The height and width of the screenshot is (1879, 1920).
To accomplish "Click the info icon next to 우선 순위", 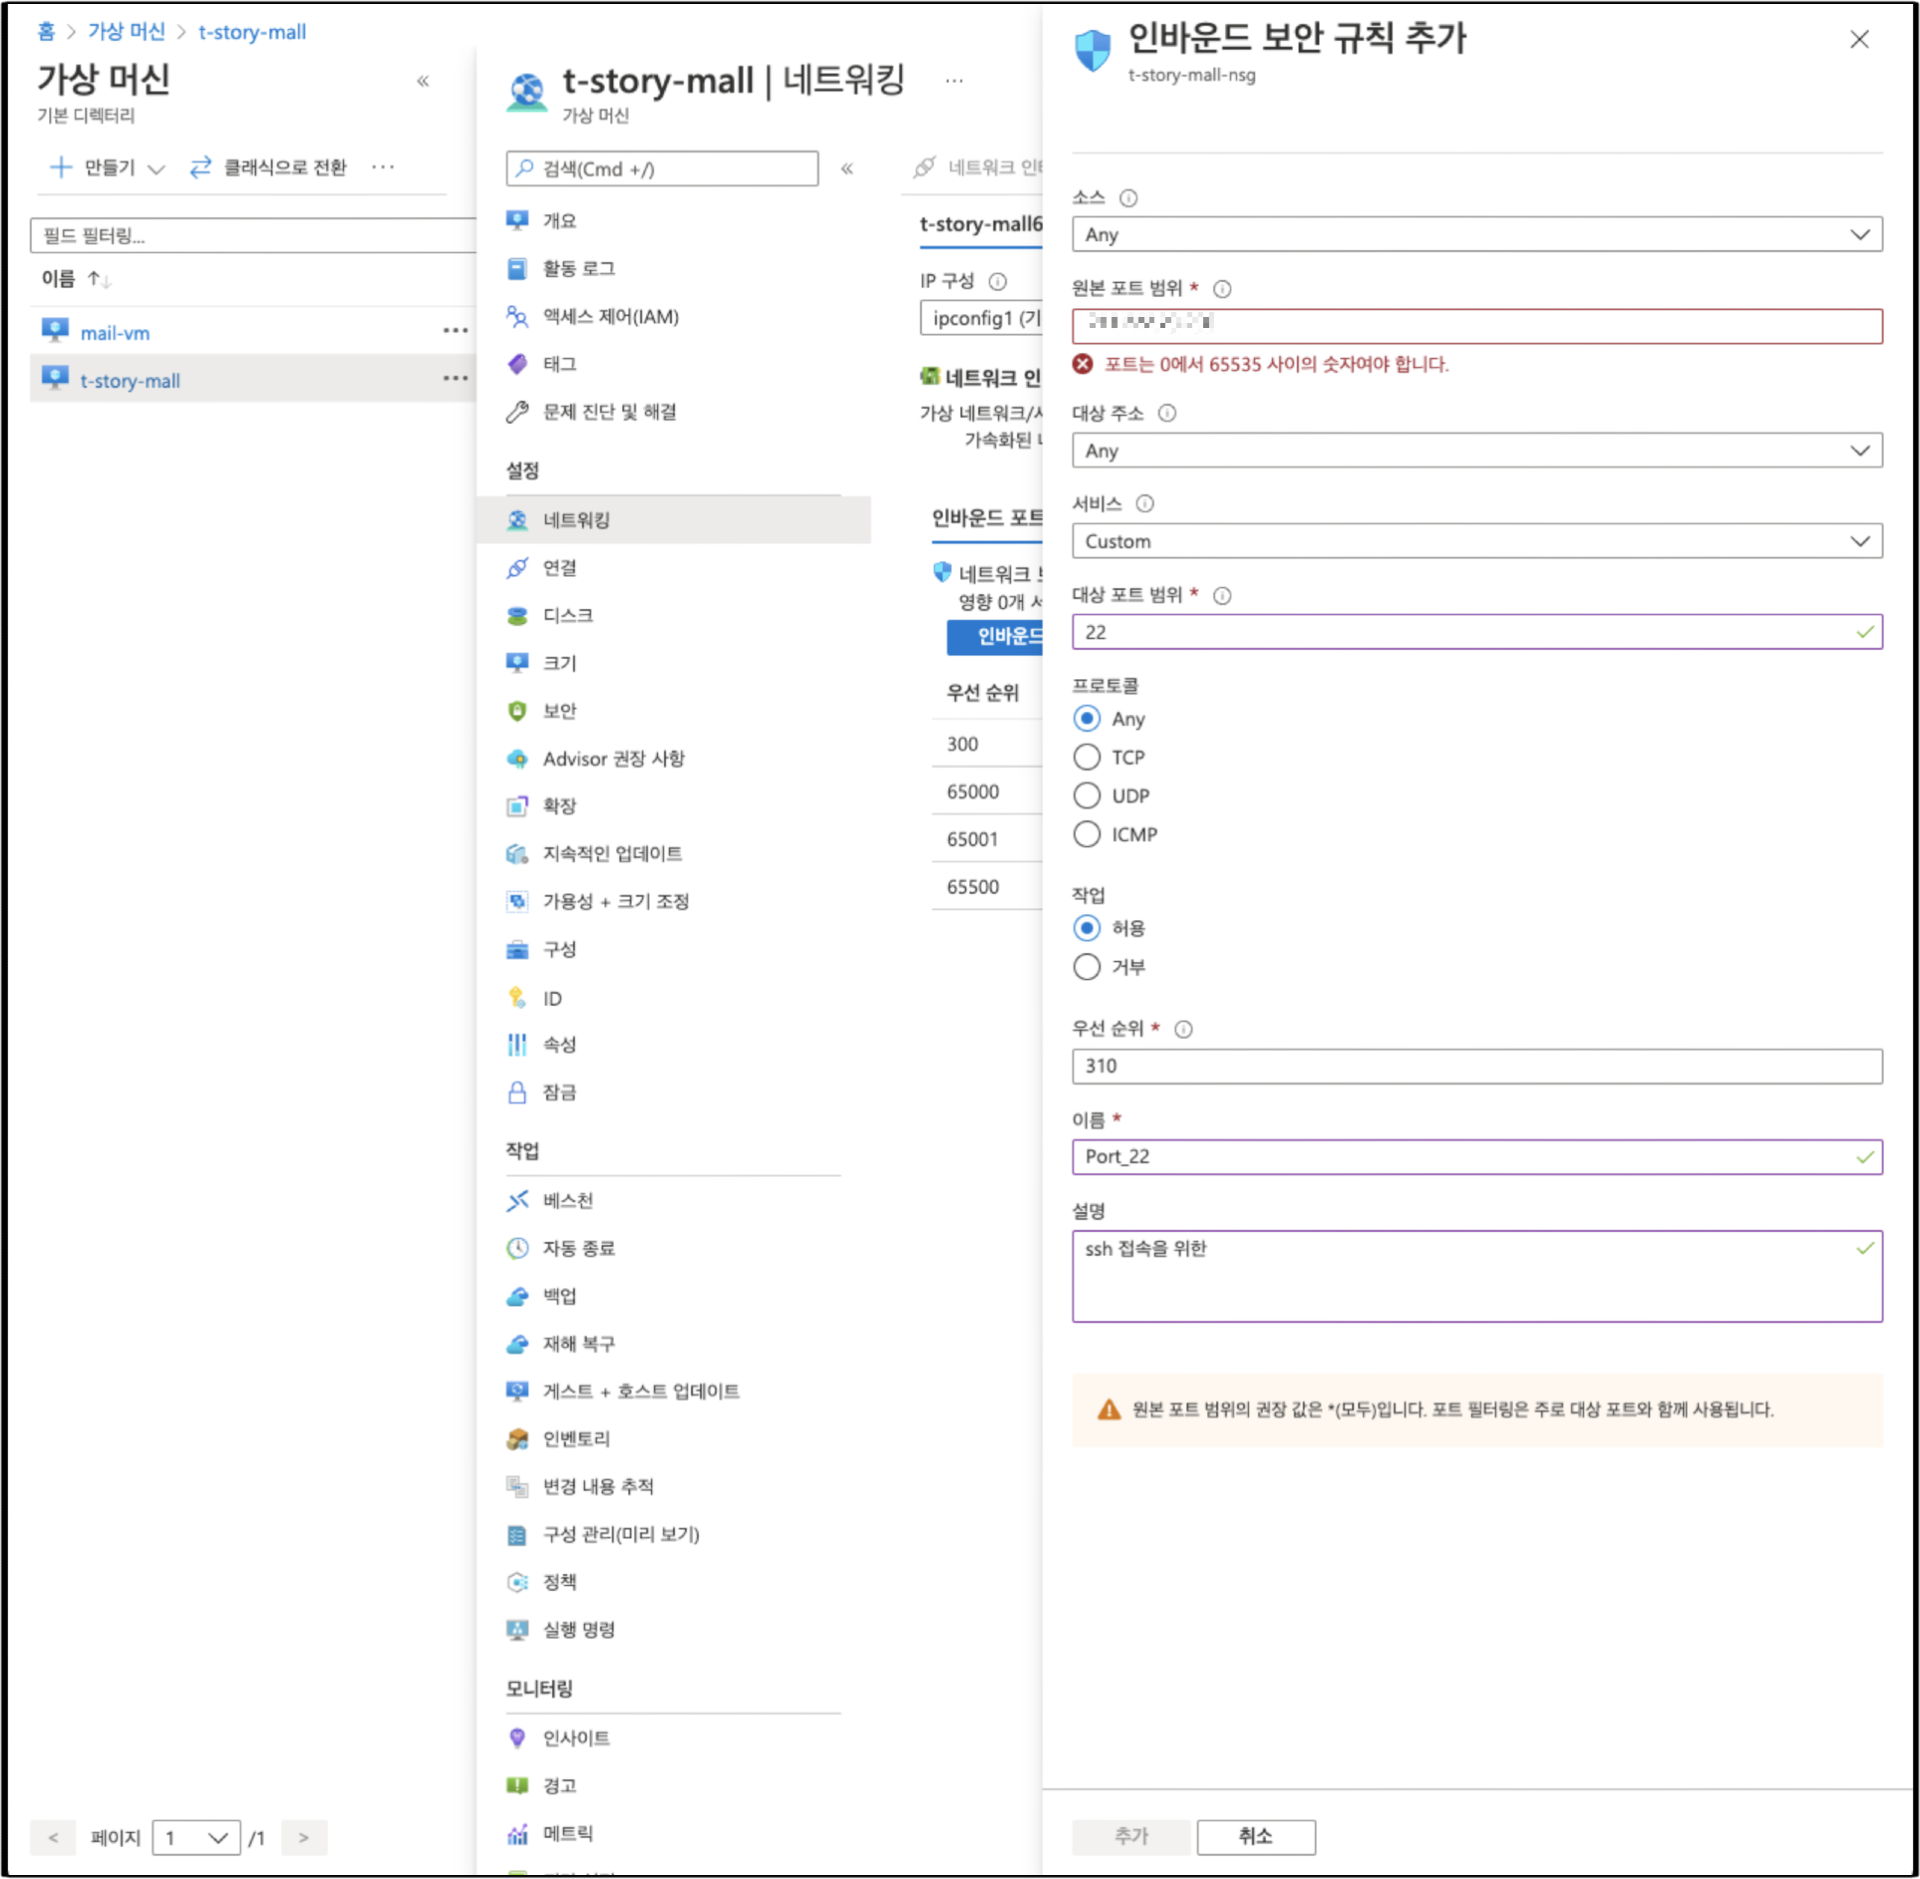I will tap(1183, 1029).
